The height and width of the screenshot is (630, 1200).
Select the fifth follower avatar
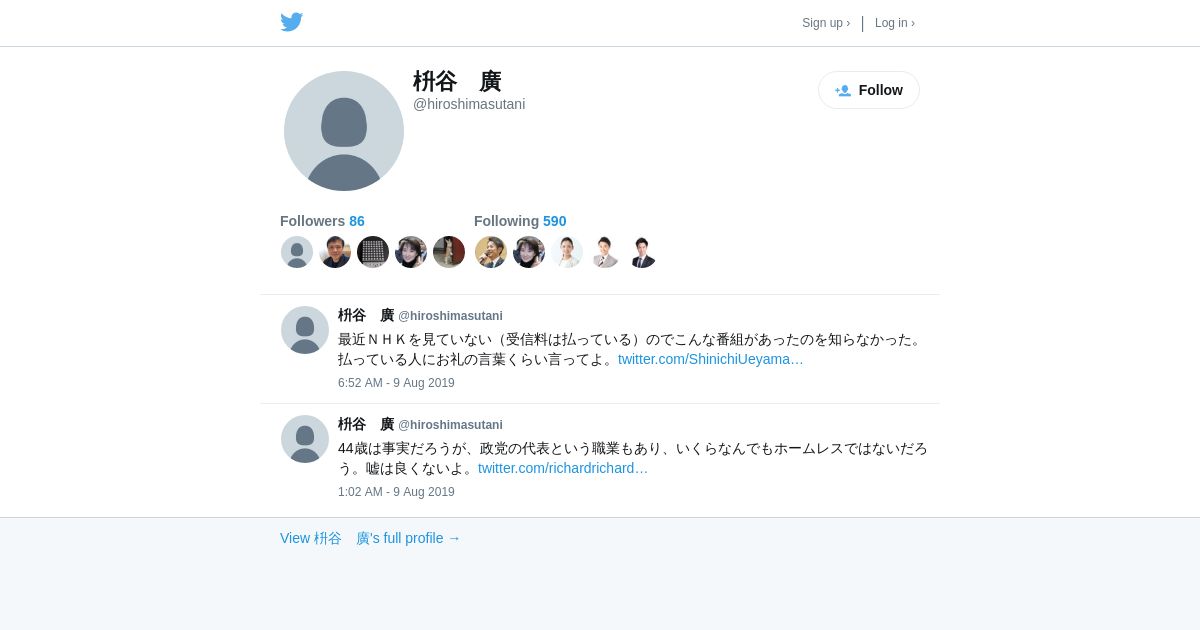(x=449, y=252)
